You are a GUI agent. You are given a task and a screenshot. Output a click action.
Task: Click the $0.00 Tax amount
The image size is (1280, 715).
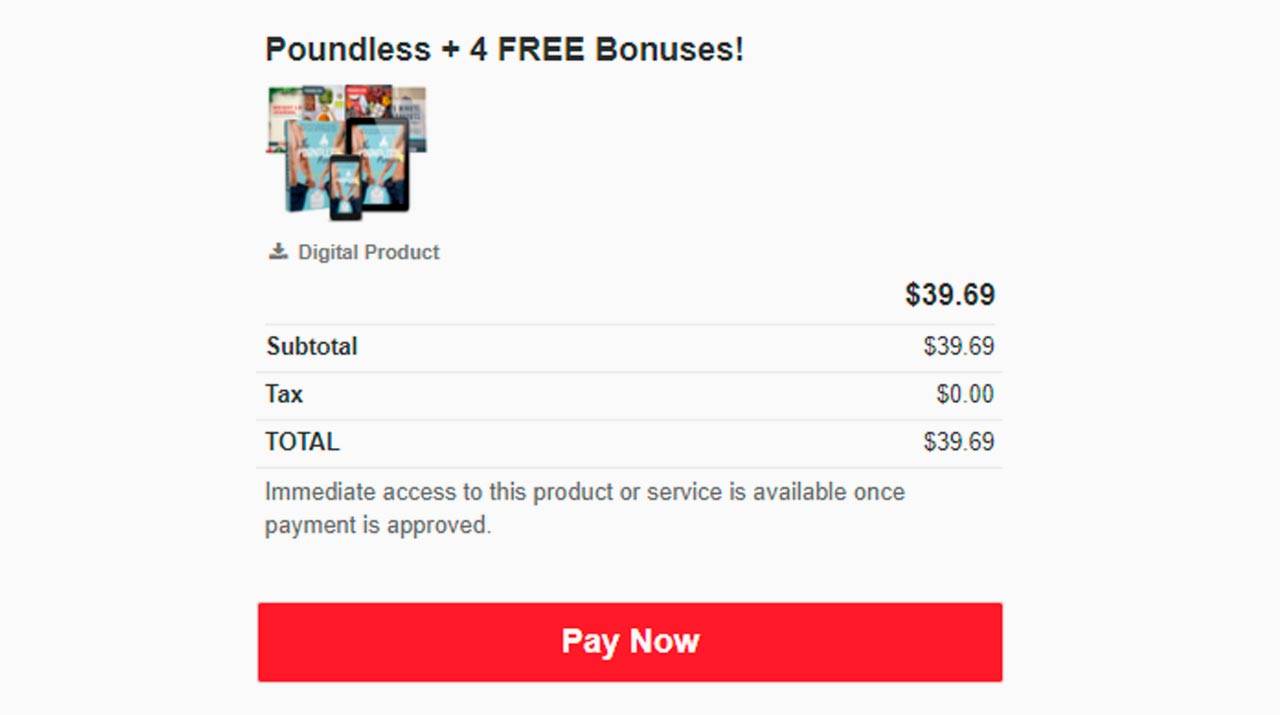pos(964,394)
